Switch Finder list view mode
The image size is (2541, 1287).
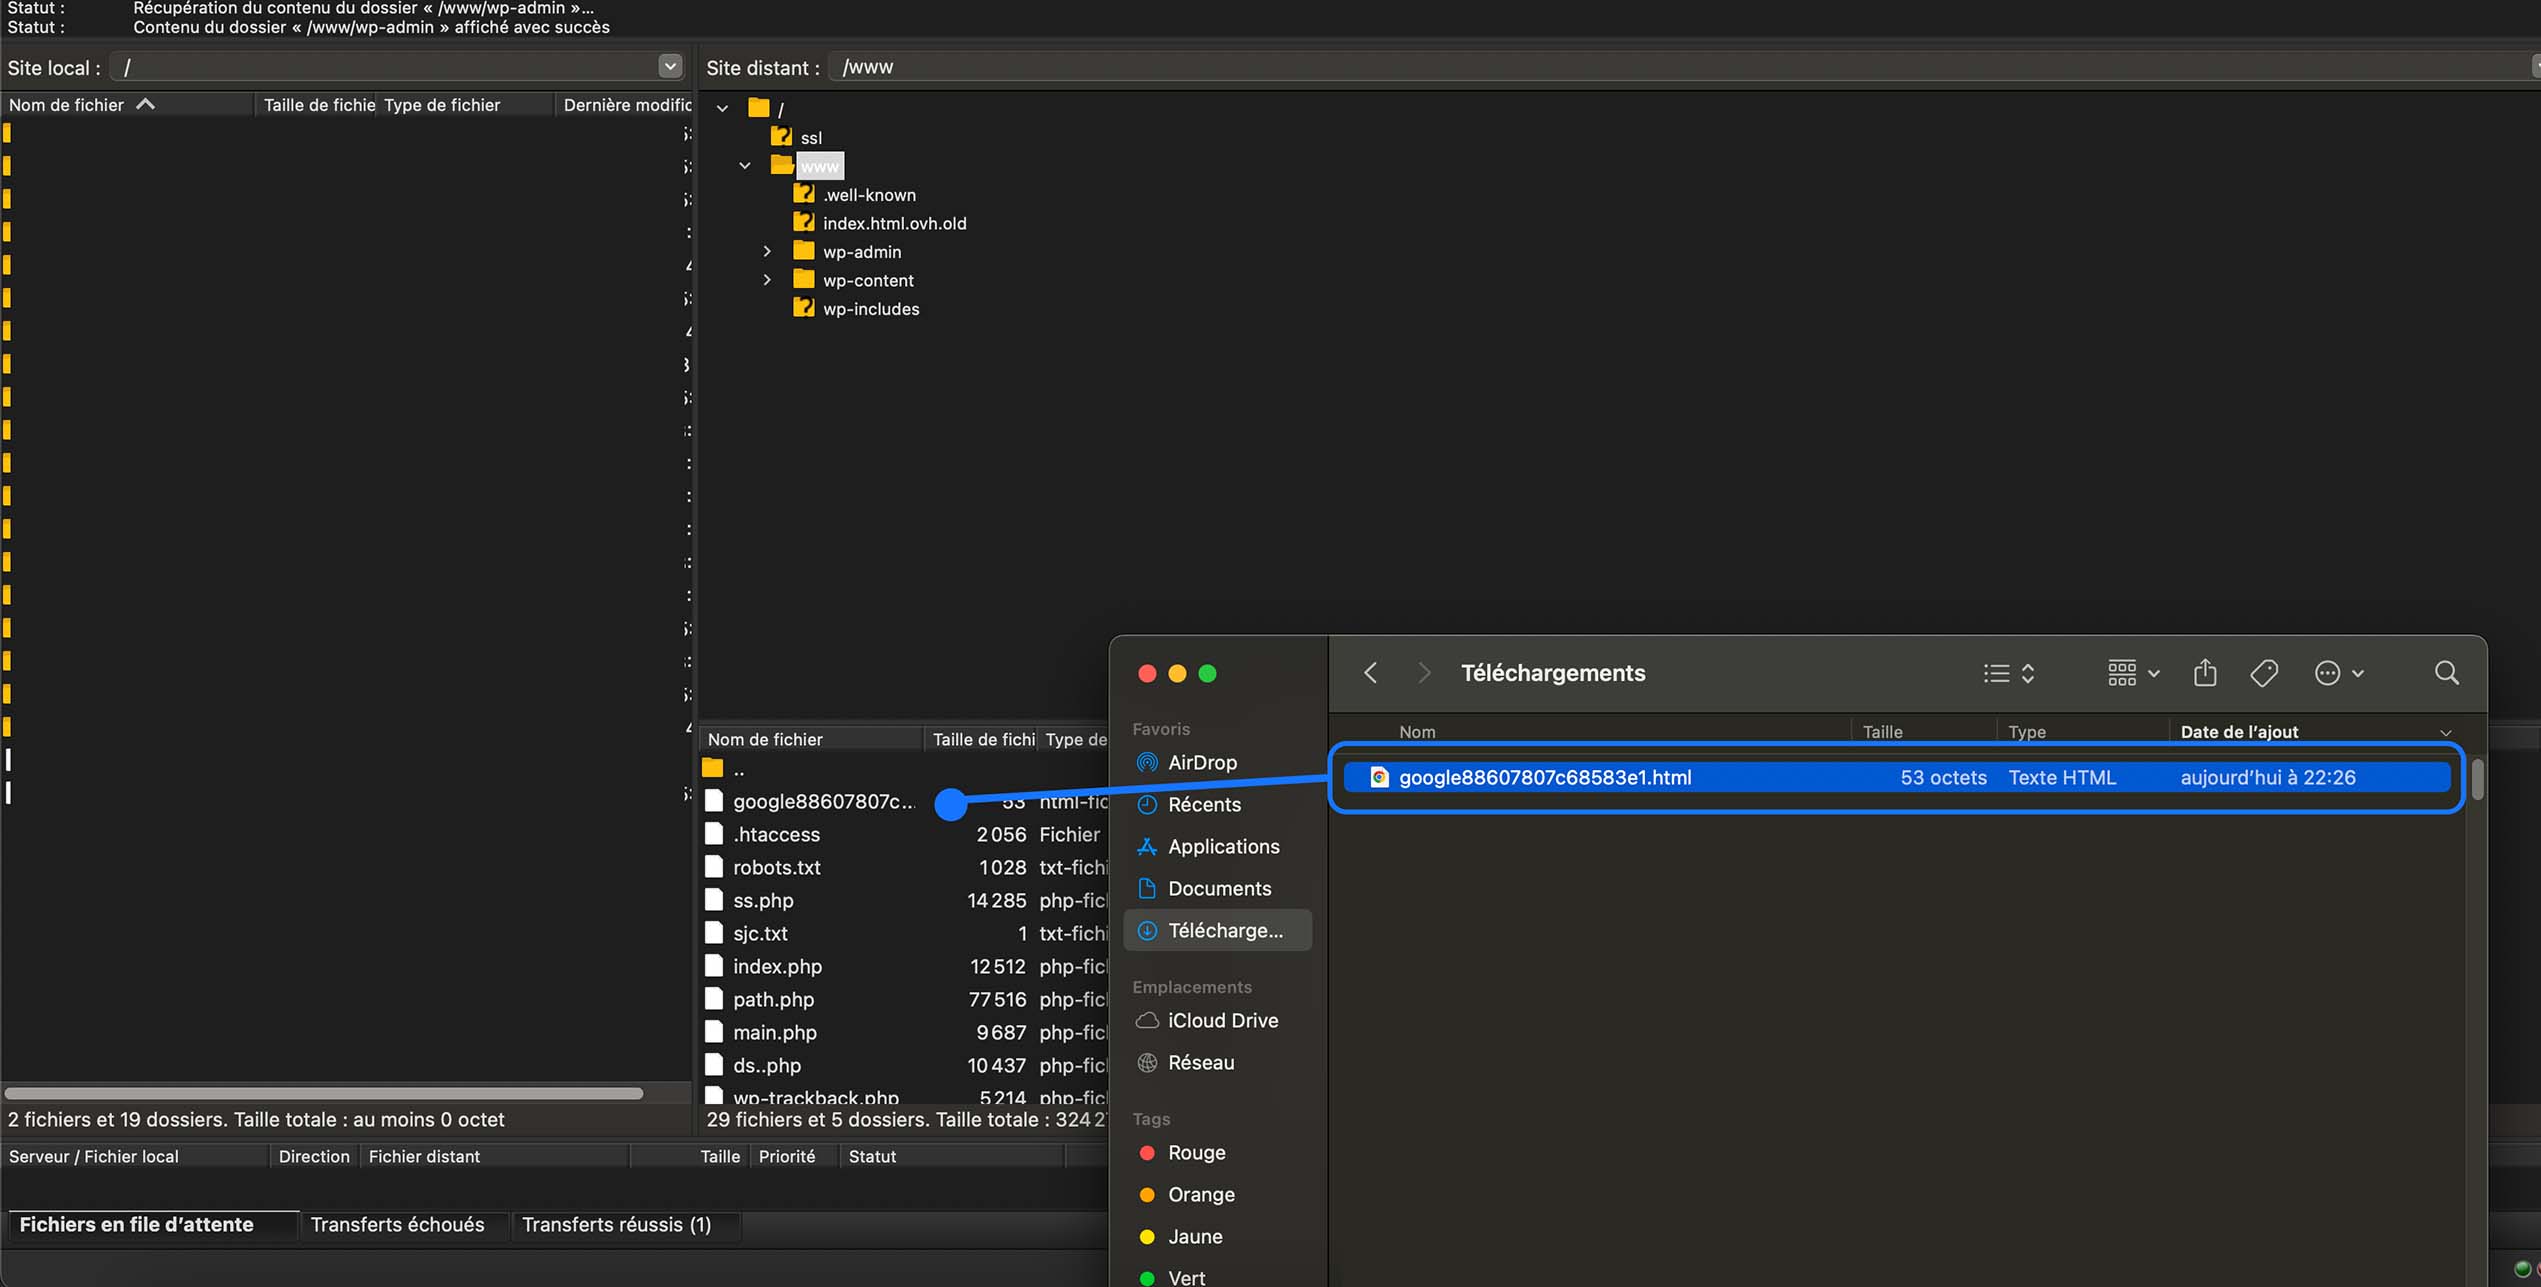(x=2008, y=673)
